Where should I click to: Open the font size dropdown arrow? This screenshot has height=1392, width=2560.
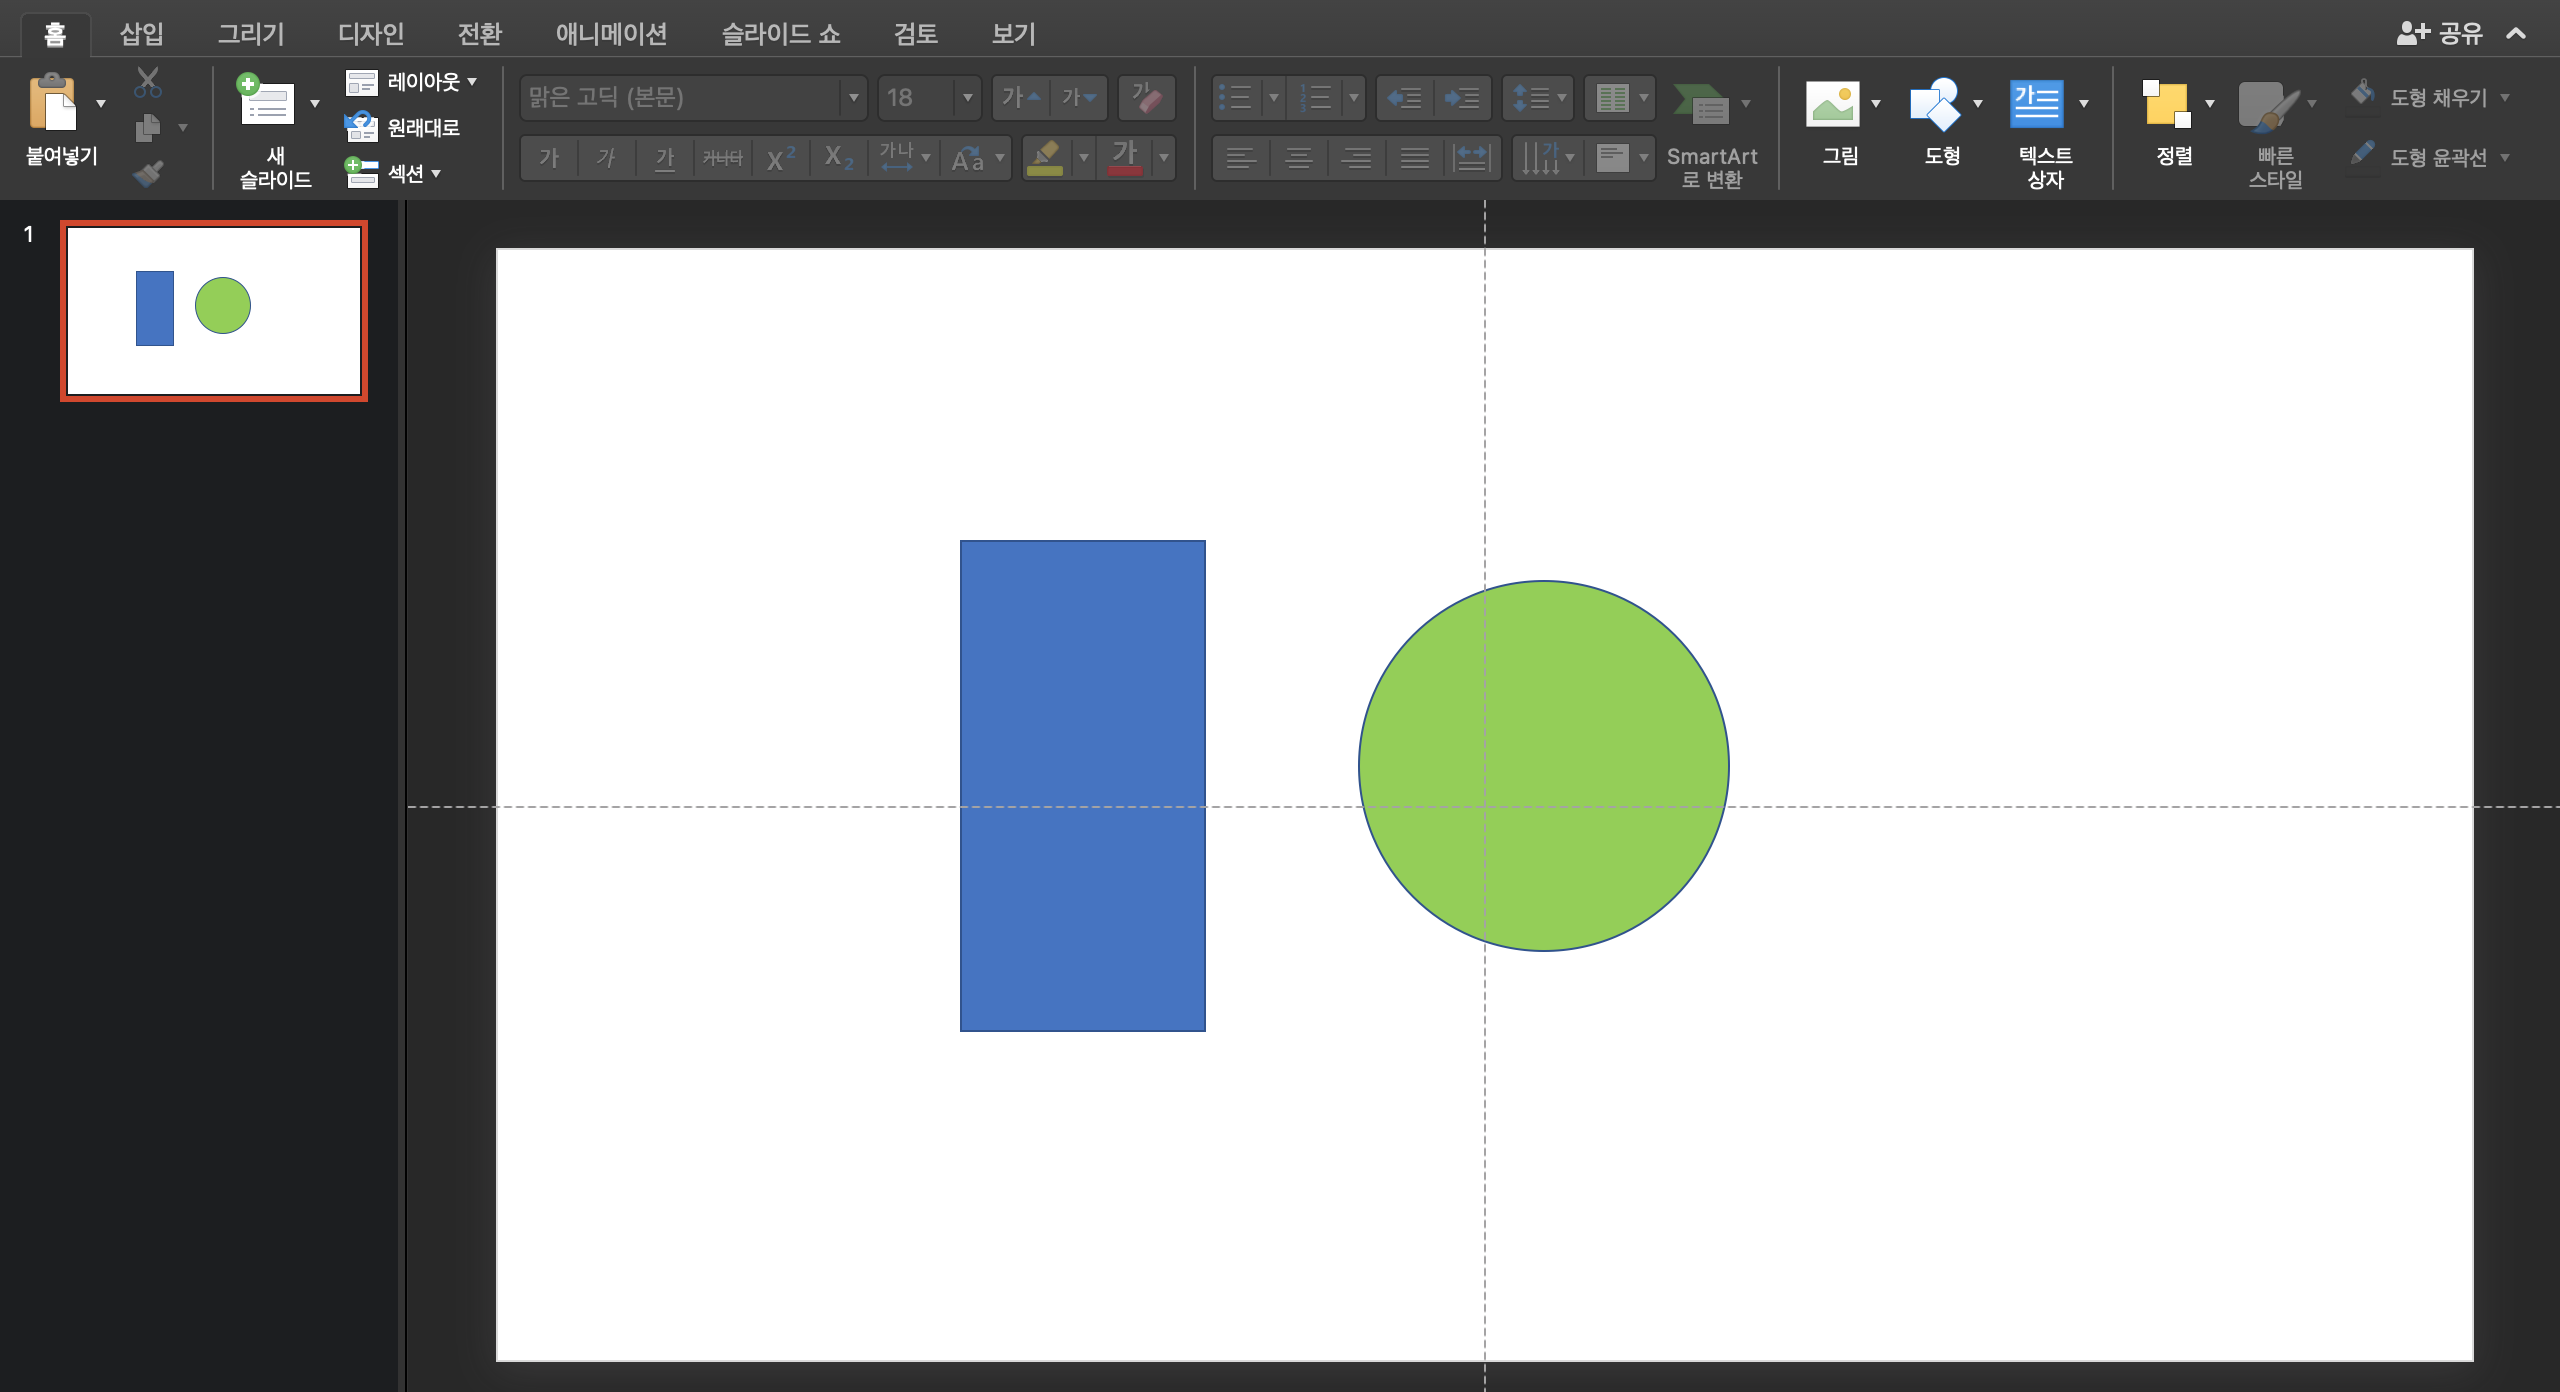(967, 98)
